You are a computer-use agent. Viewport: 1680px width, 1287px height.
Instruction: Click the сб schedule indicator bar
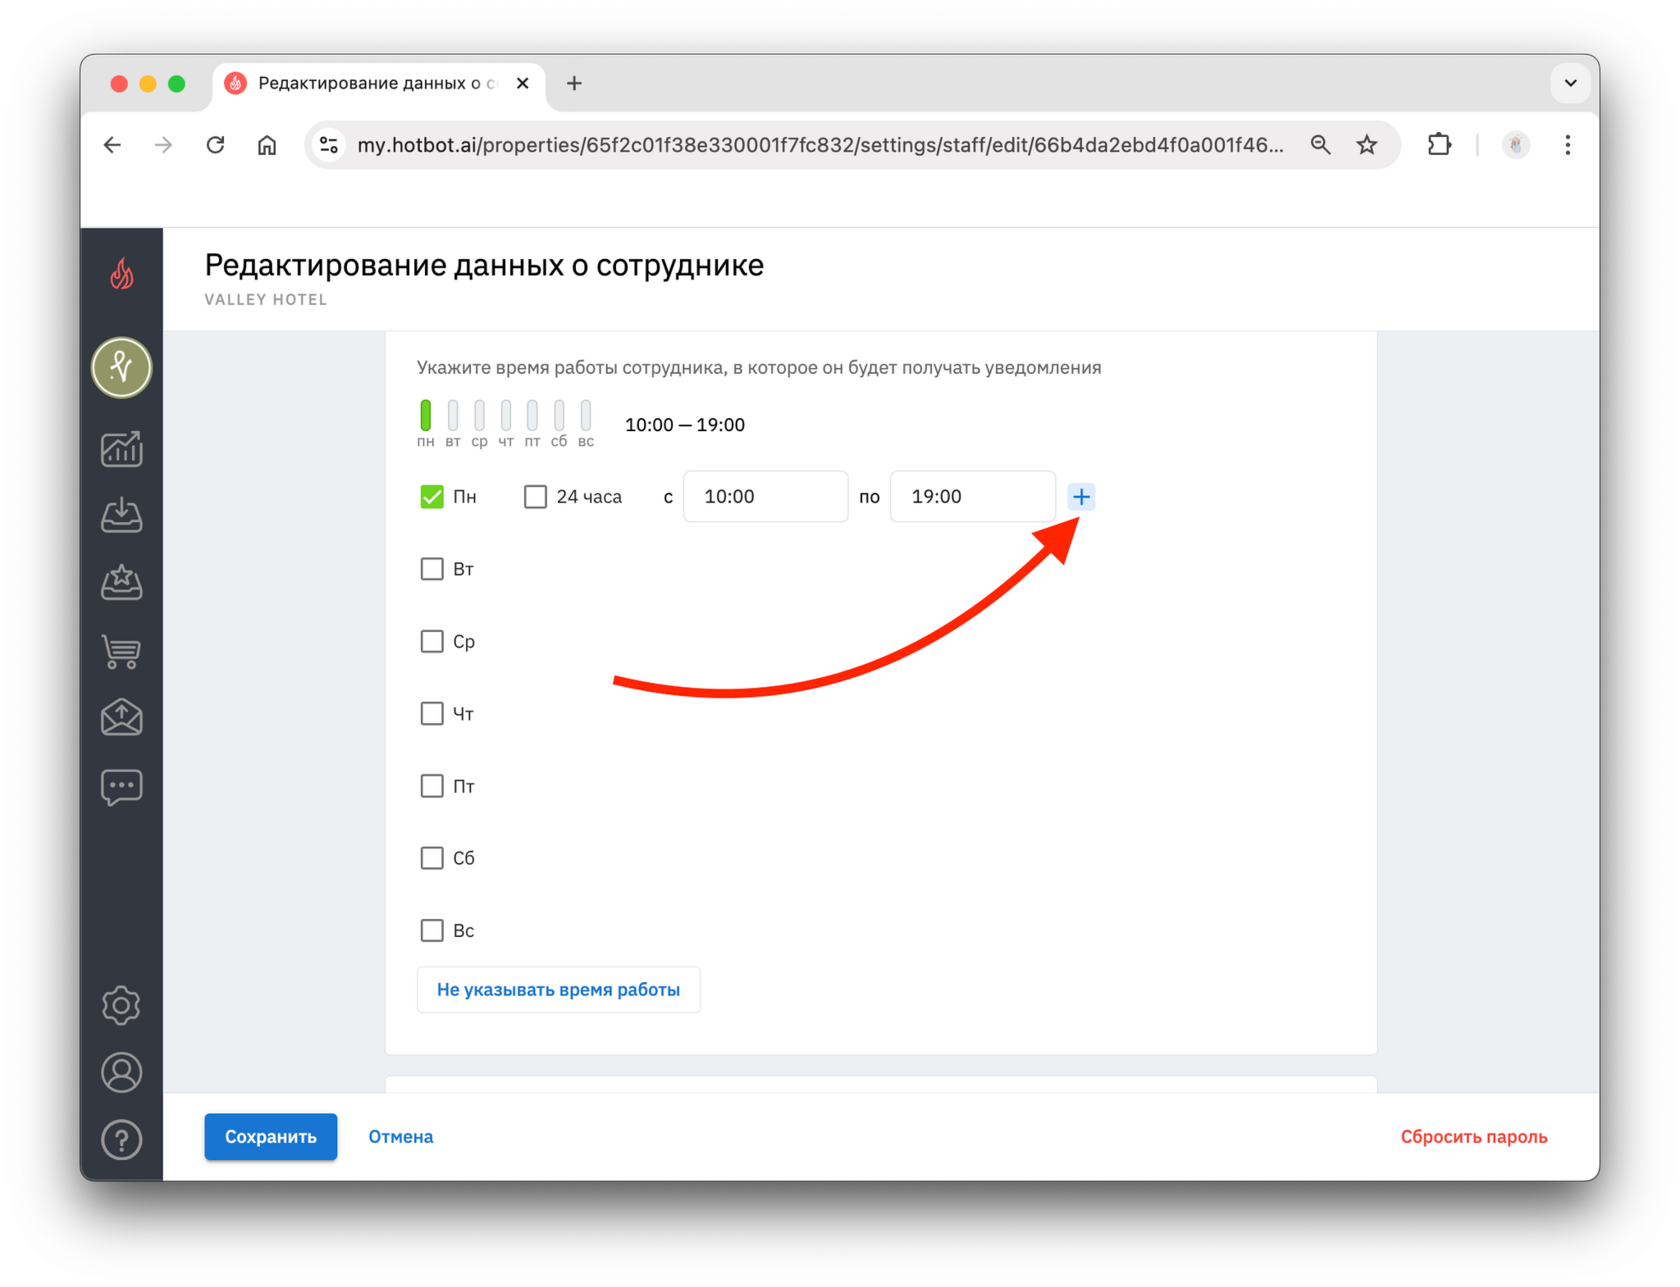559,415
